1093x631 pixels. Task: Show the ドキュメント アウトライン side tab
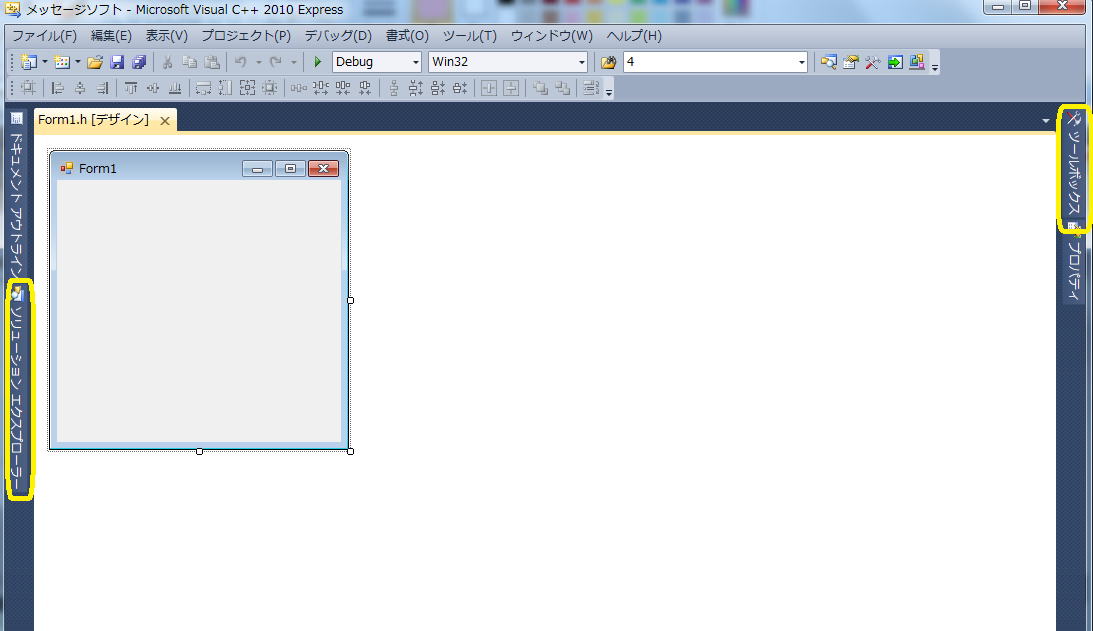pyautogui.click(x=17, y=196)
